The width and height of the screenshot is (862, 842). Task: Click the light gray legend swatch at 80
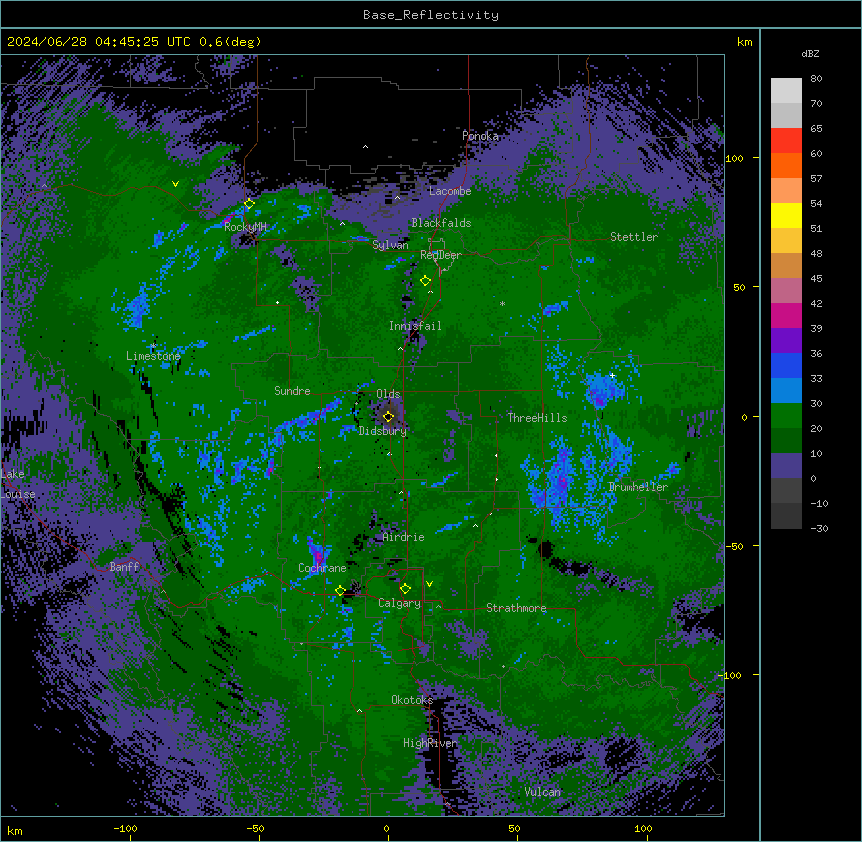[x=786, y=91]
